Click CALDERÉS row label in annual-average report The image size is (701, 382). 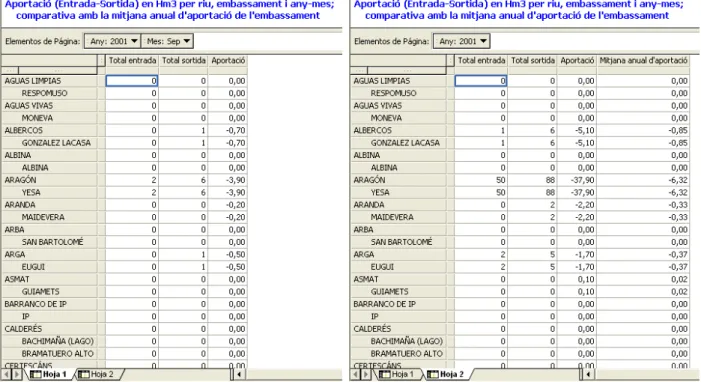(x=398, y=329)
